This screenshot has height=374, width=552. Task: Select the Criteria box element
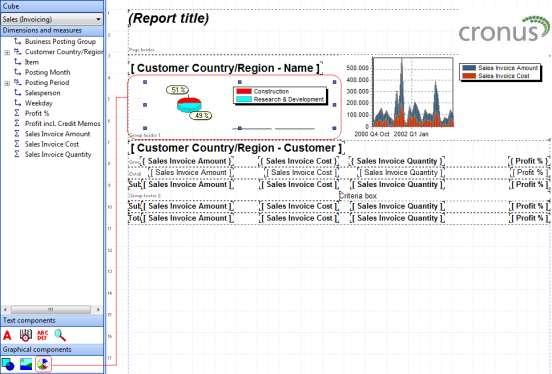358,195
